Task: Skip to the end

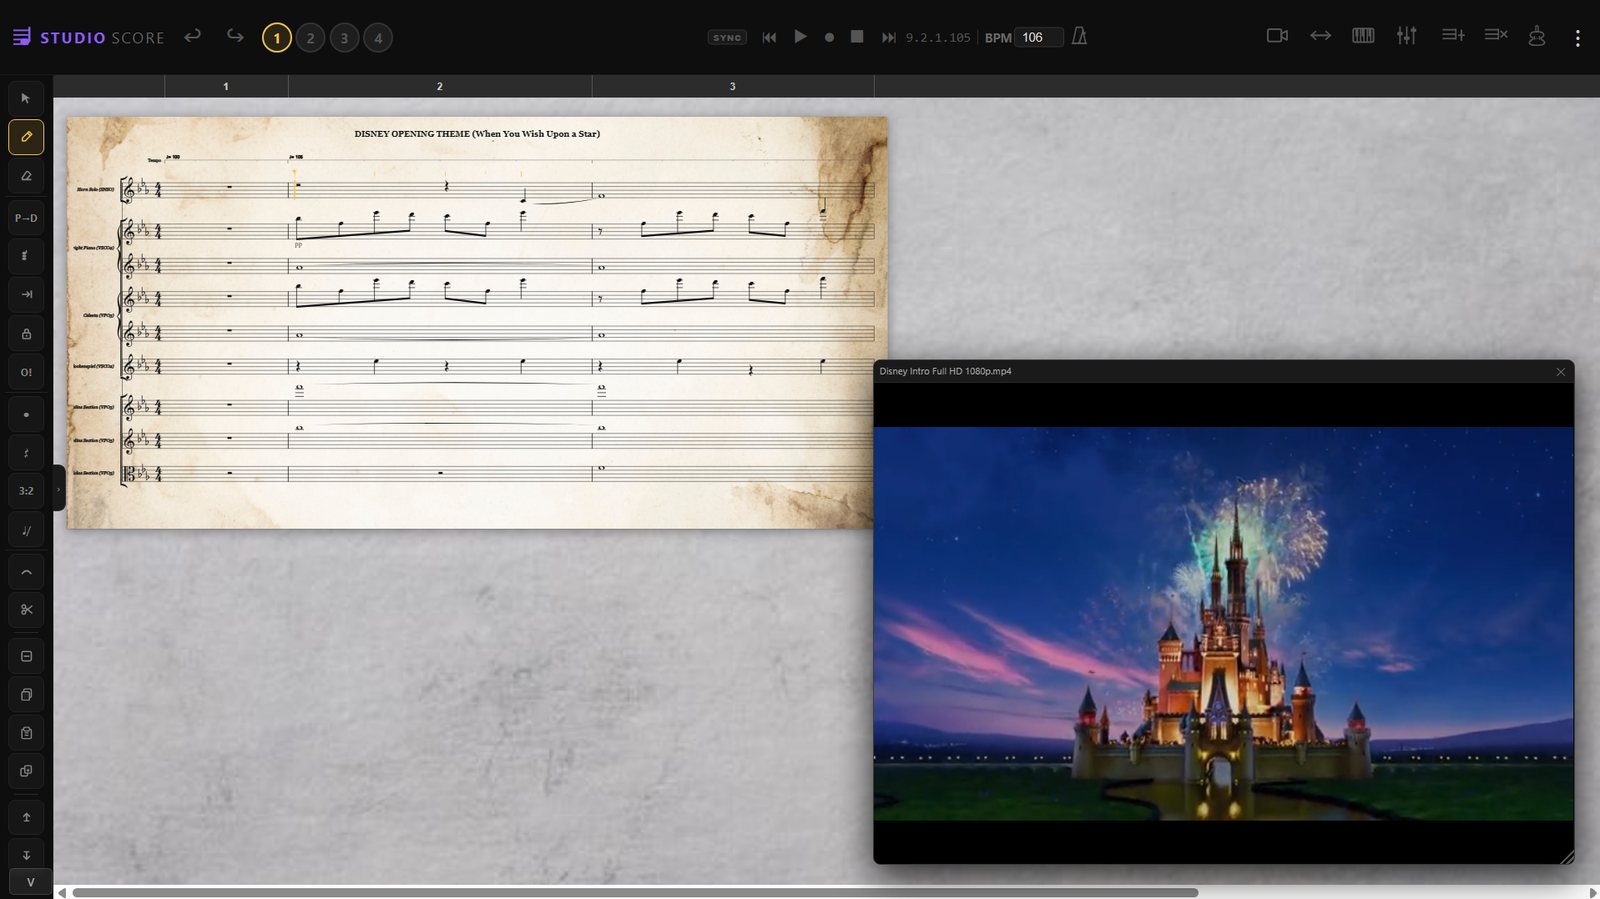Action: click(888, 37)
